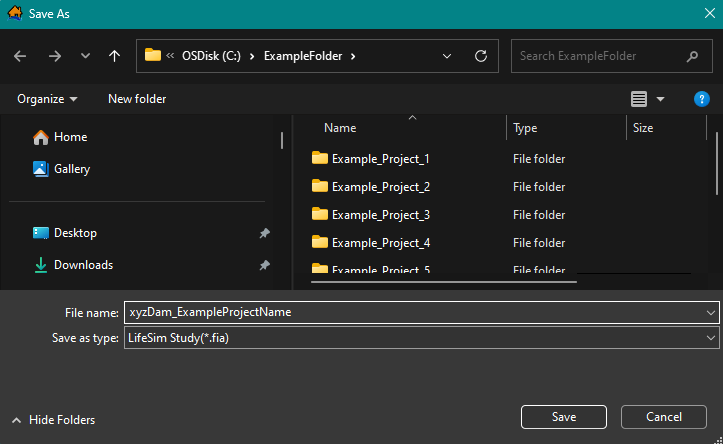The image size is (723, 444).
Task: Open Home in the navigation pane
Action: coord(70,137)
